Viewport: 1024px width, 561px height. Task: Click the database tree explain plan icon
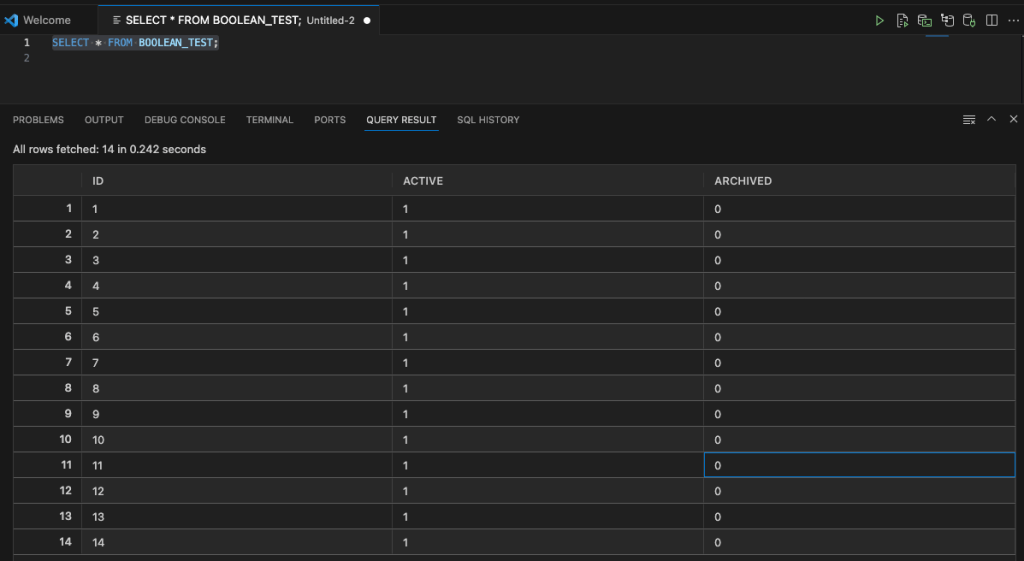coord(947,20)
